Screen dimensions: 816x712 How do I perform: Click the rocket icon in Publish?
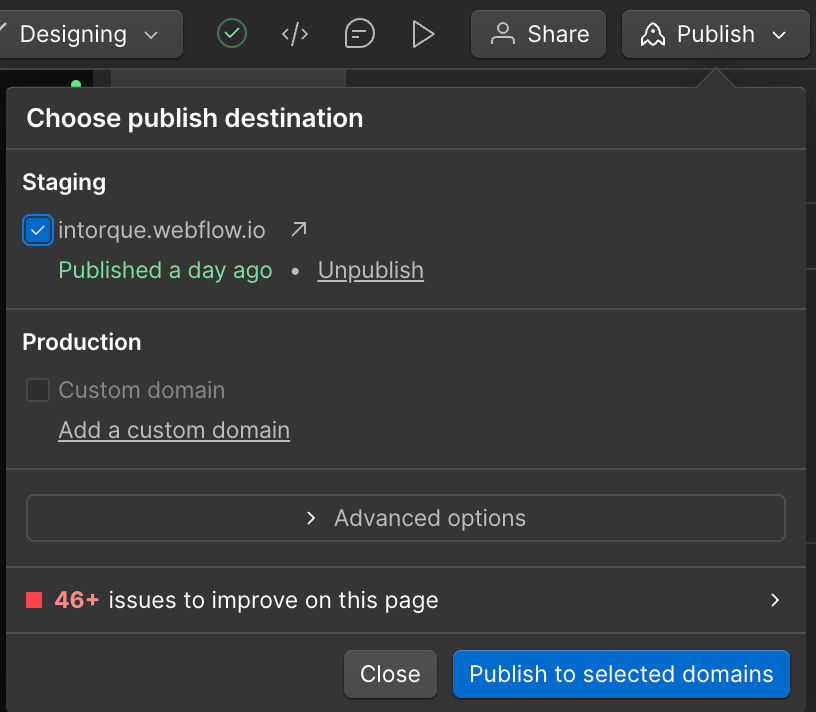653,34
